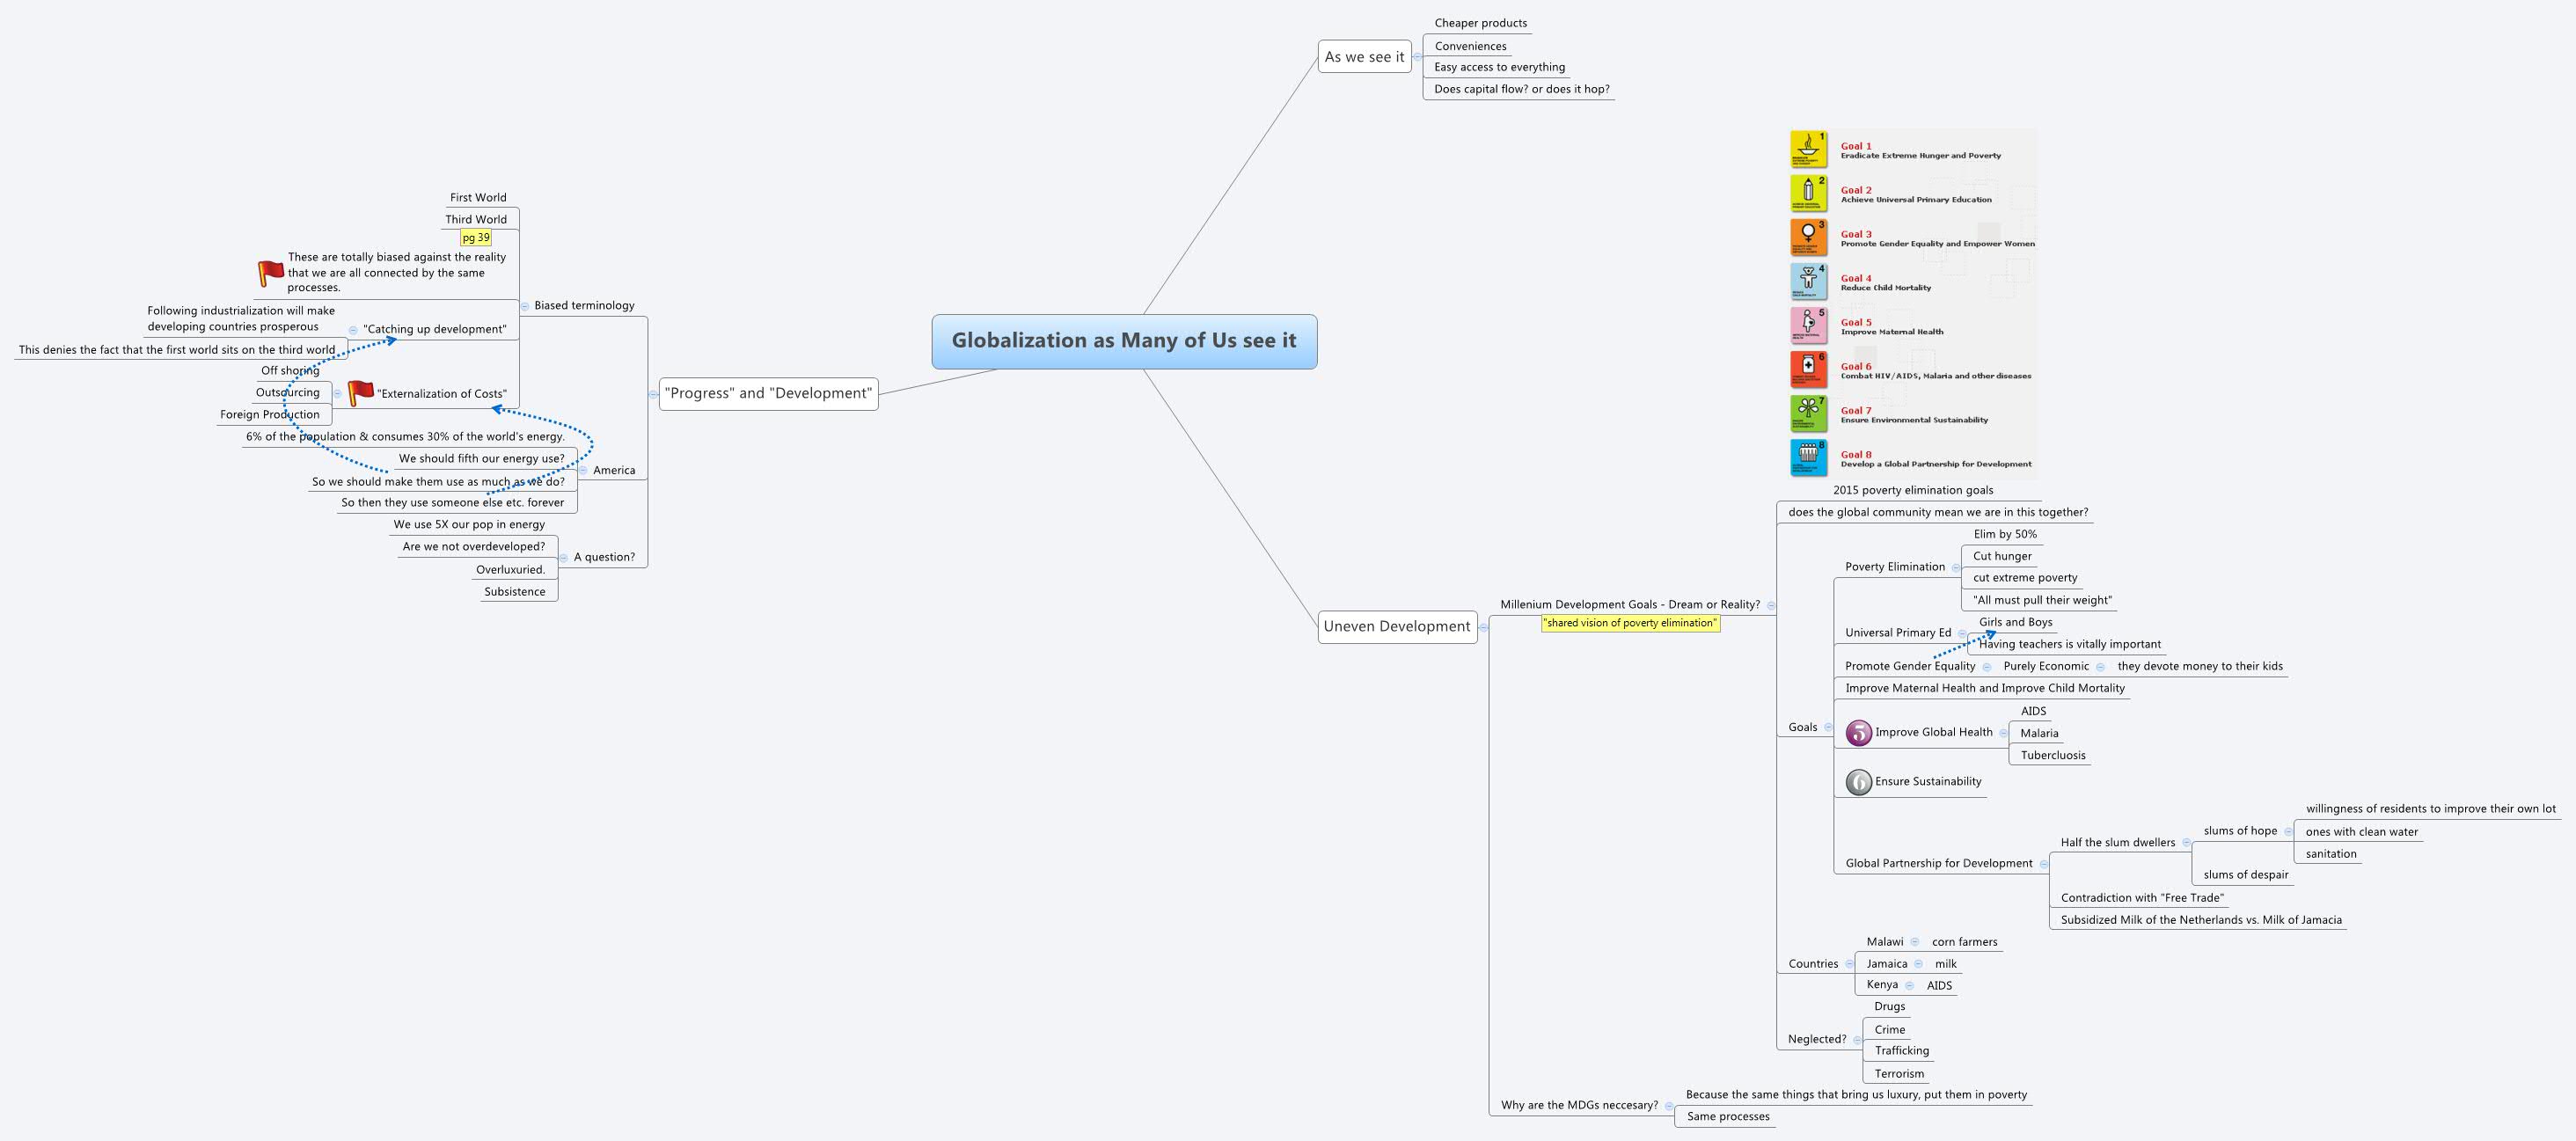Click red flag next to biased terminology note

click(x=271, y=273)
